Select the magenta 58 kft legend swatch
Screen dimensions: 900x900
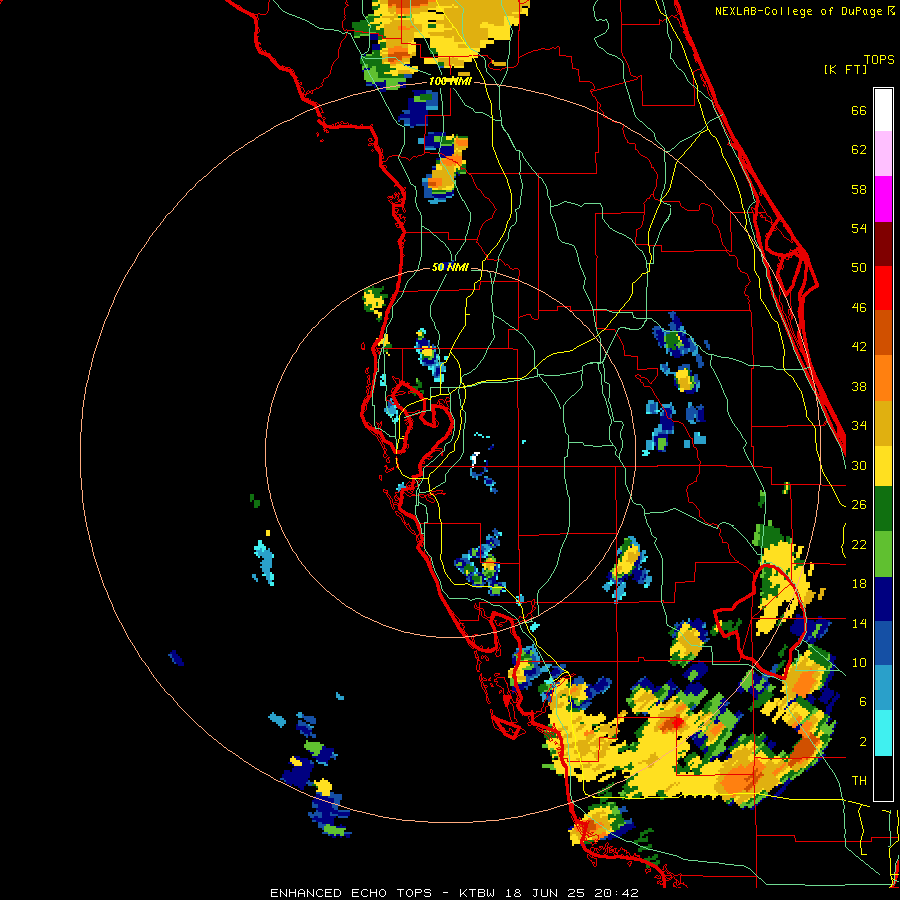(883, 199)
